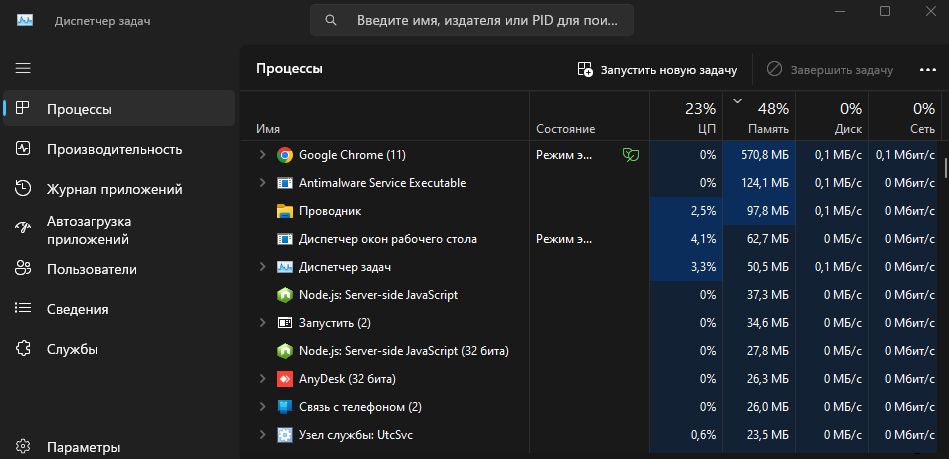Maximize the Task Manager window
This screenshot has width=949, height=459.
[884, 11]
